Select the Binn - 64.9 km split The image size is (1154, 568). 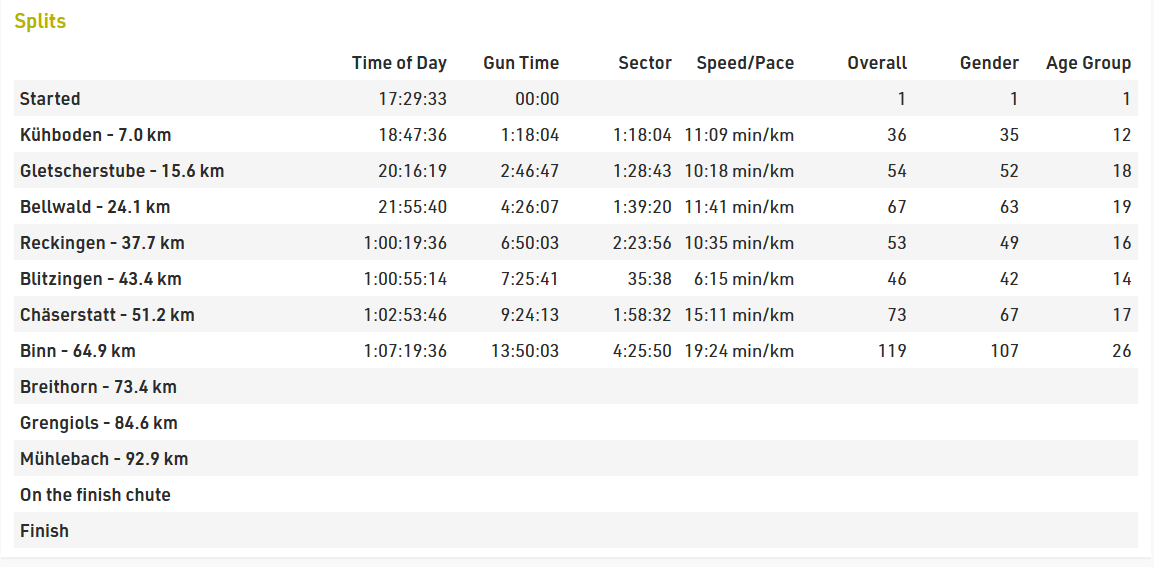pos(576,351)
